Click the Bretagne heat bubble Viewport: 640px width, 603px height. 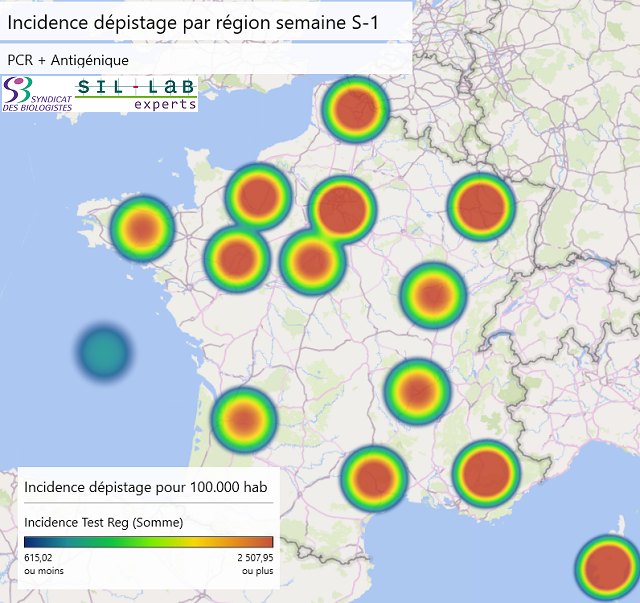[x=142, y=229]
